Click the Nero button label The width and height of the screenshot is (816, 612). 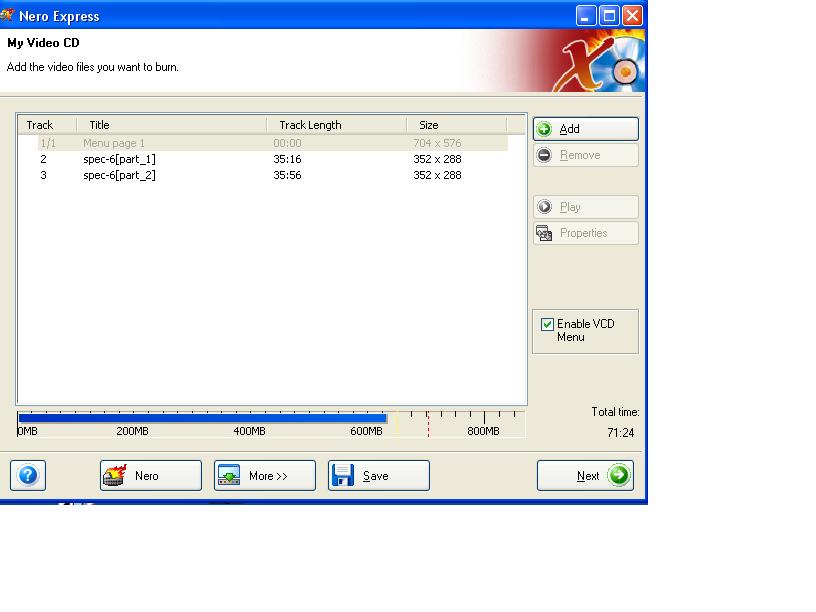click(147, 476)
